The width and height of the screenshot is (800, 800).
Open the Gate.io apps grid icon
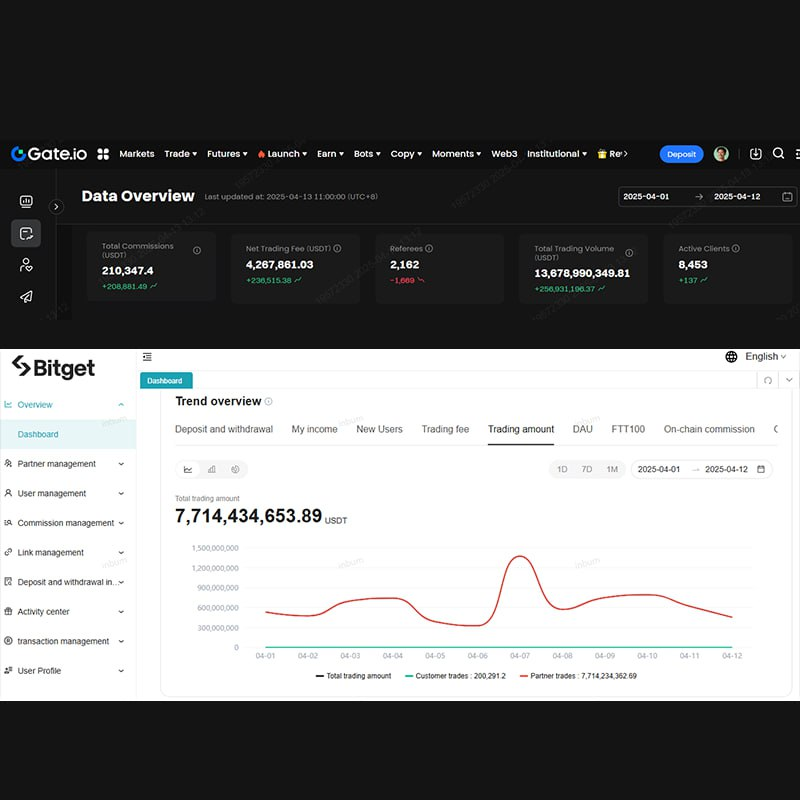103,154
